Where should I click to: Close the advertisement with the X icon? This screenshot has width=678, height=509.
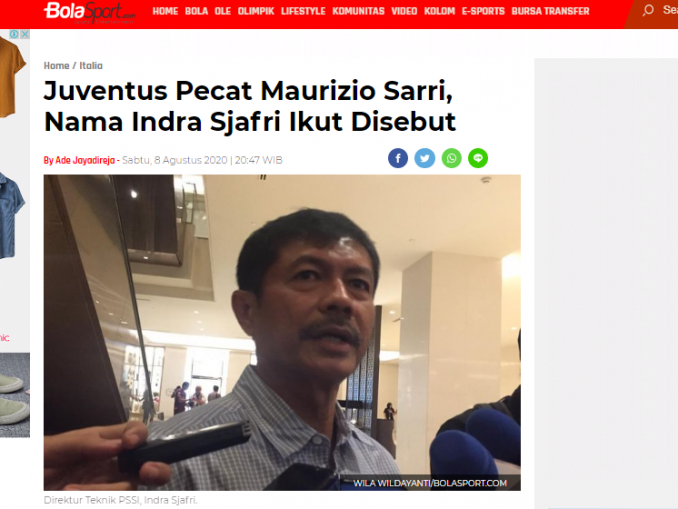click(25, 34)
